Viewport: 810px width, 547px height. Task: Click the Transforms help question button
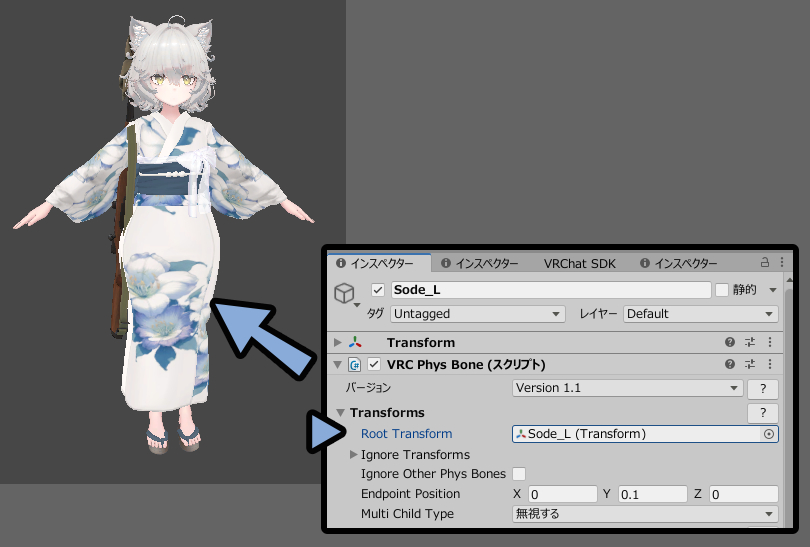pyautogui.click(x=762, y=413)
